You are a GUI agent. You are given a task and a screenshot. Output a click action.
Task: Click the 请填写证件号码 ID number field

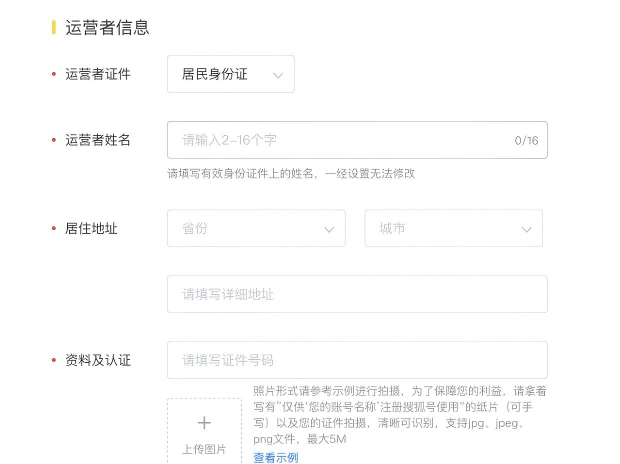[x=357, y=360]
